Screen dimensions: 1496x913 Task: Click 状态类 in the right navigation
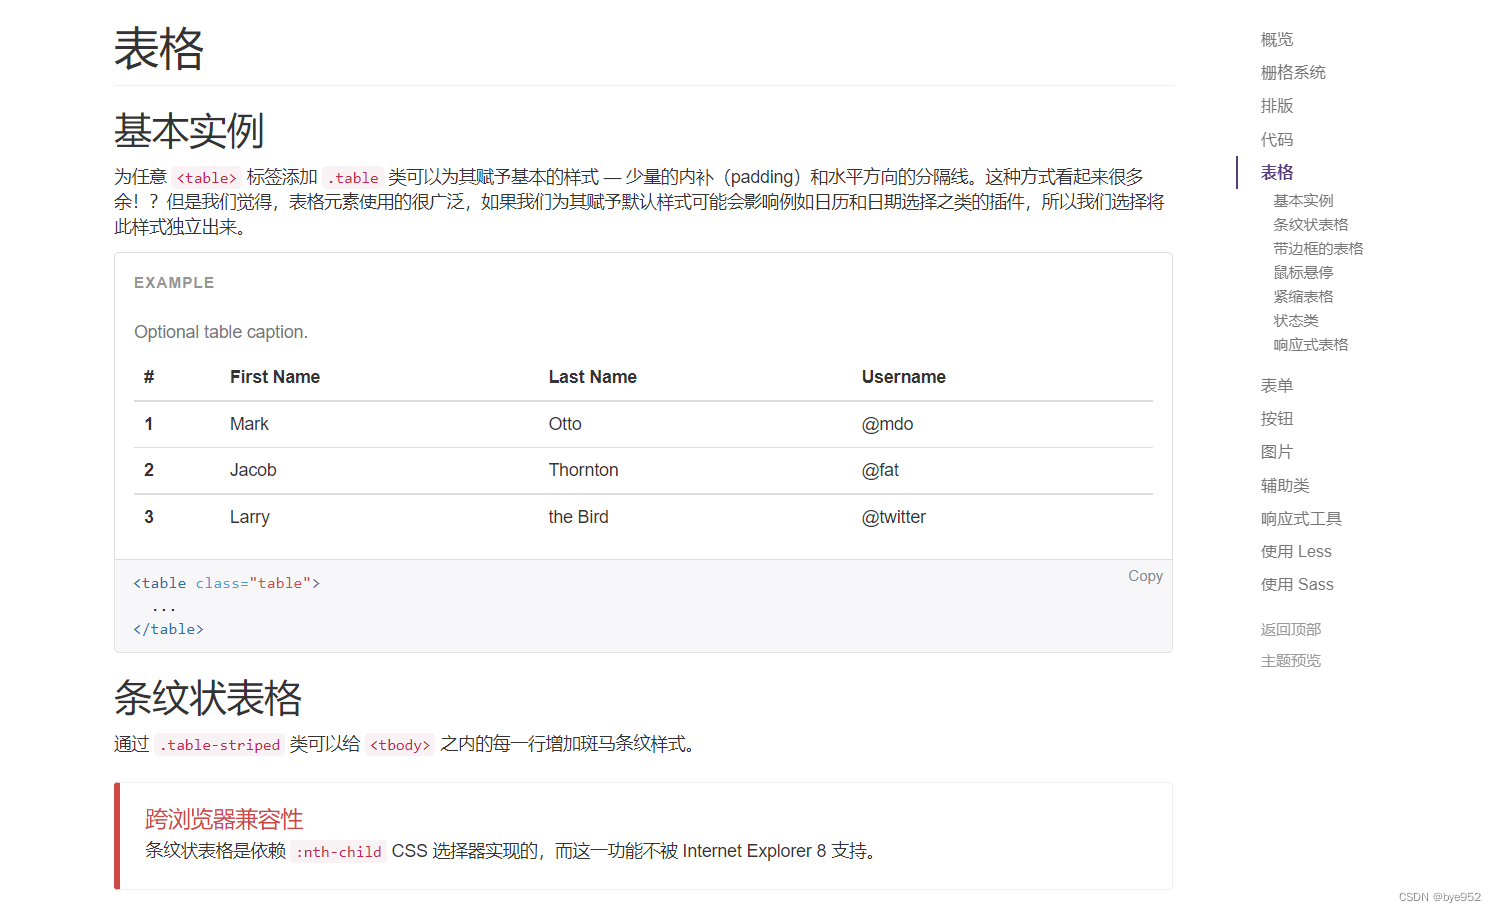point(1296,320)
